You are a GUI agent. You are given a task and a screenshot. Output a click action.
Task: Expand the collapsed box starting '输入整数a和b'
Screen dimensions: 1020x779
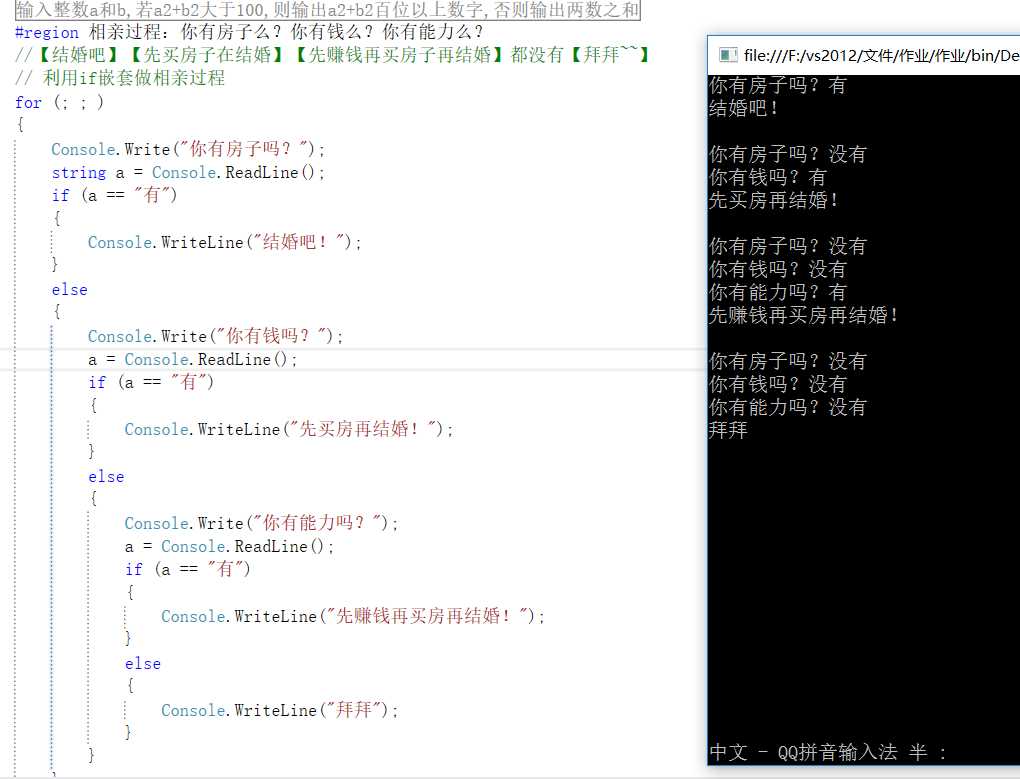pyautogui.click(x=327, y=10)
